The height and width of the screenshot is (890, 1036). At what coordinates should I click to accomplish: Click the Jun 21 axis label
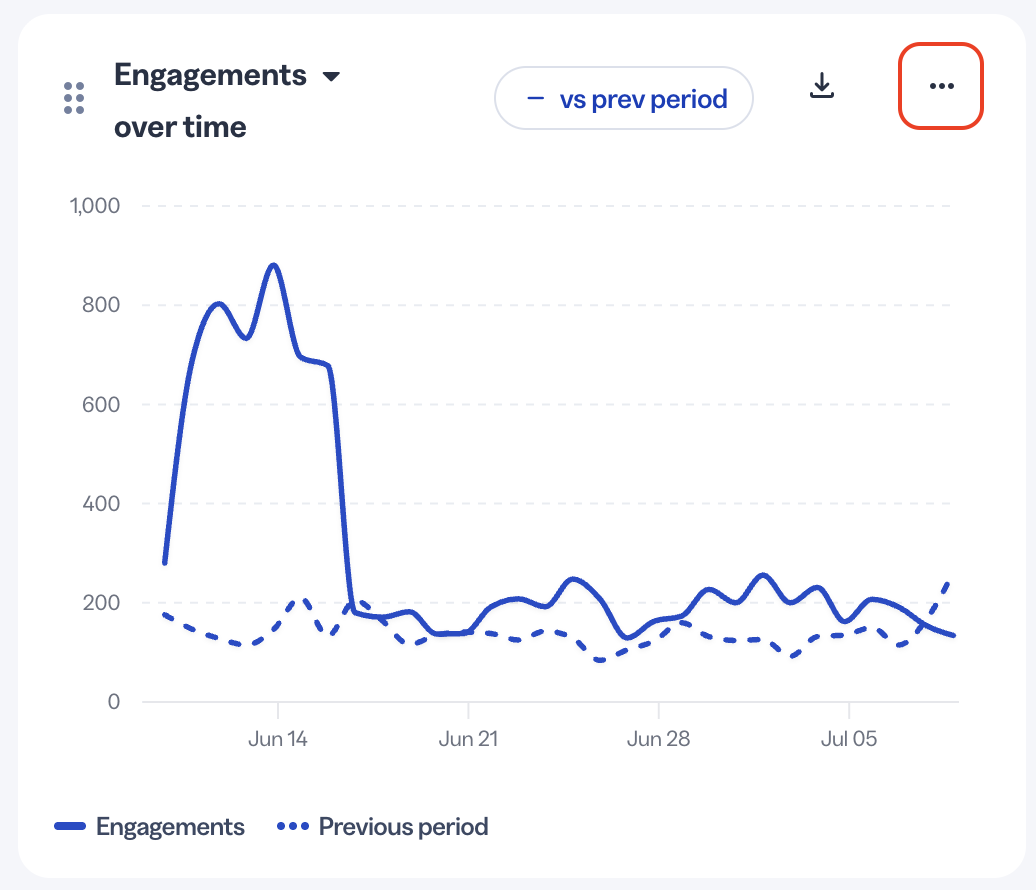pos(468,739)
